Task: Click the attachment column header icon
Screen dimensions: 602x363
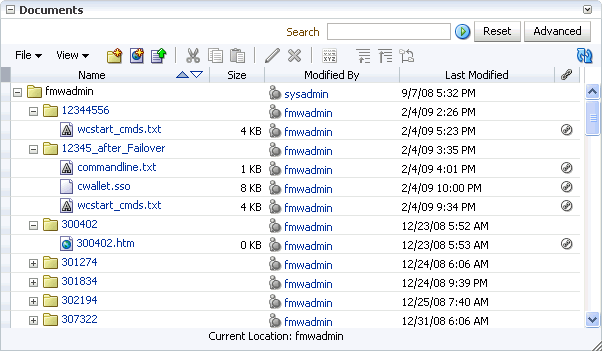Action: tap(567, 75)
